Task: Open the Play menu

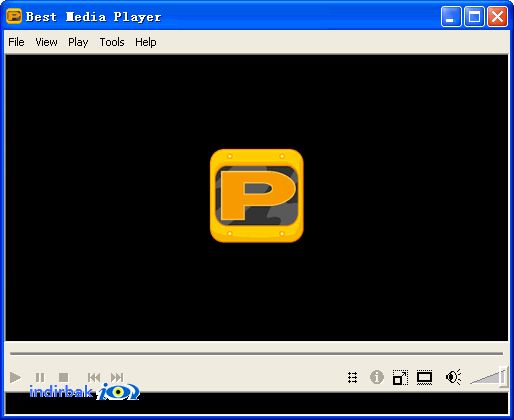Action: coord(78,42)
